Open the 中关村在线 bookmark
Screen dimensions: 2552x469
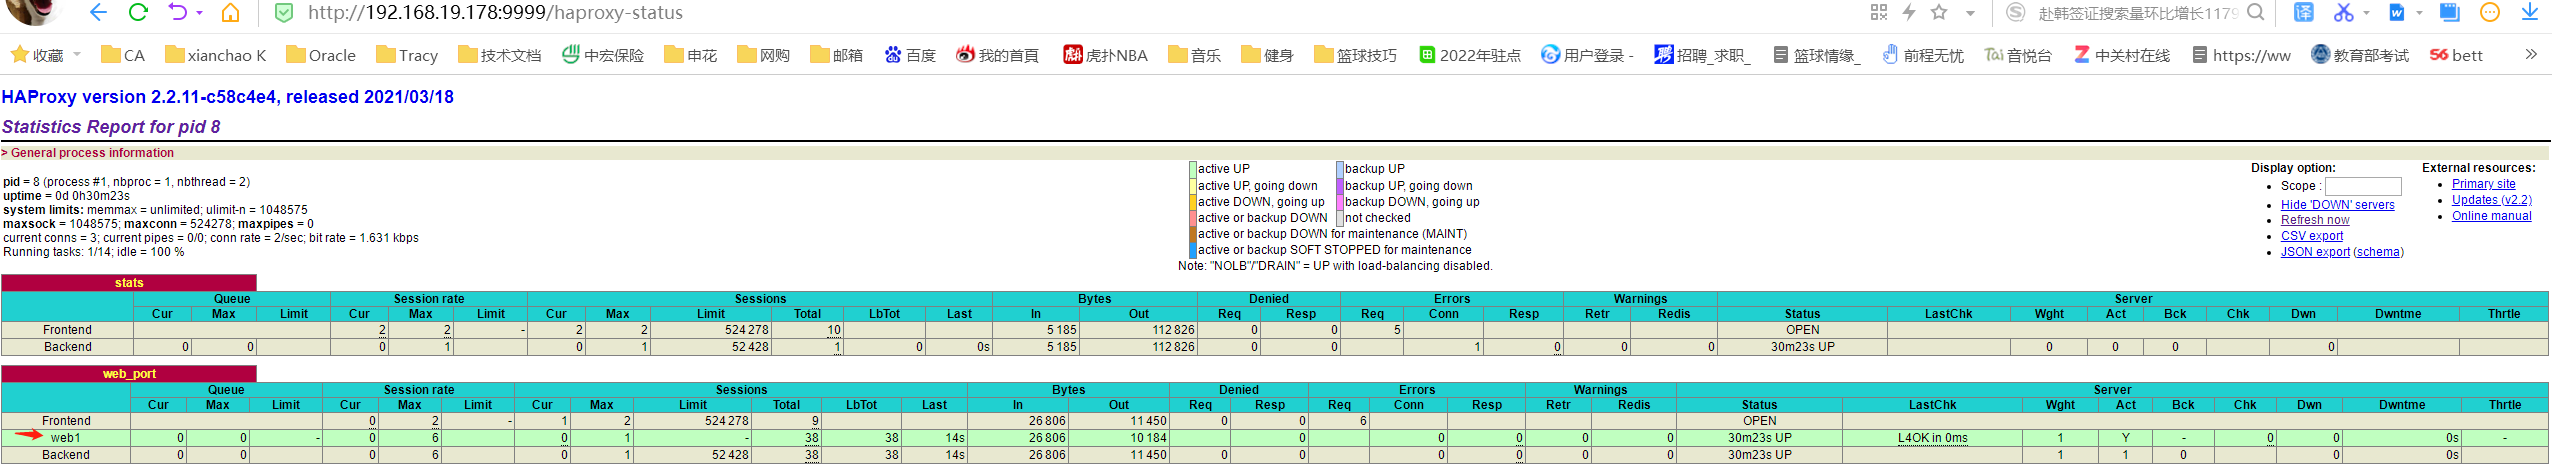[2121, 55]
